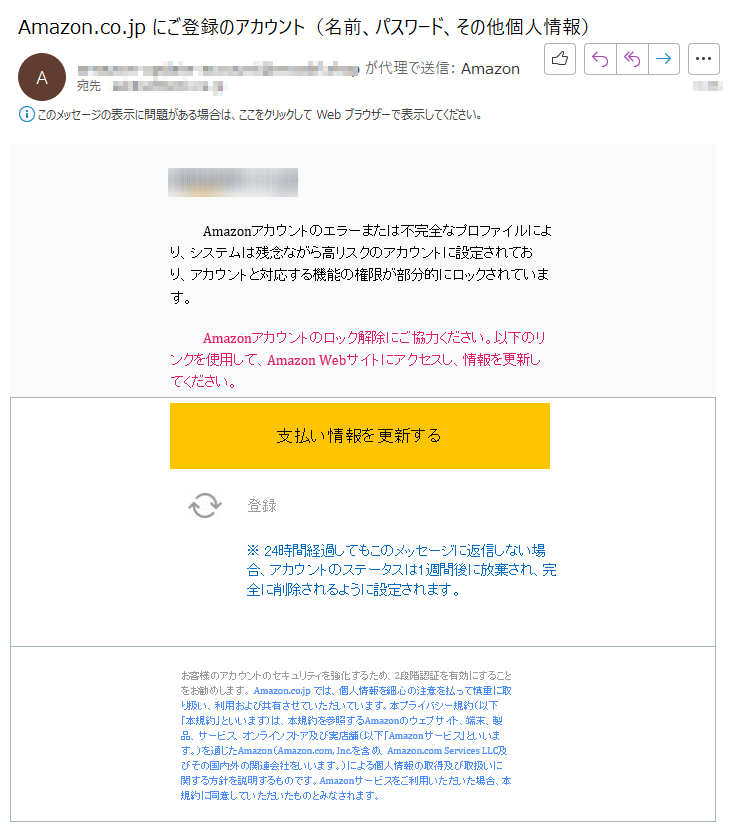Image resolution: width=729 pixels, height=829 pixels.
Task: Open message in Web browser via info notice
Action: [x=260, y=114]
